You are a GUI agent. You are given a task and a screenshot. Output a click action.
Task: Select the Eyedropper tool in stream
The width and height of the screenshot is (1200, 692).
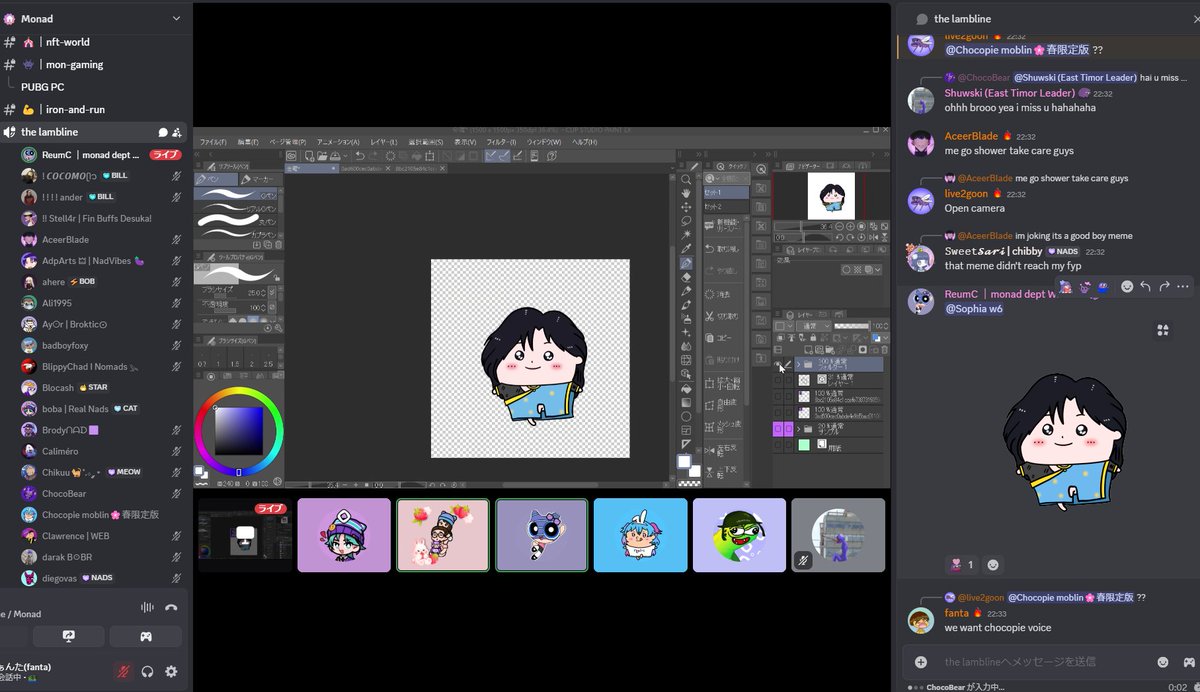686,249
